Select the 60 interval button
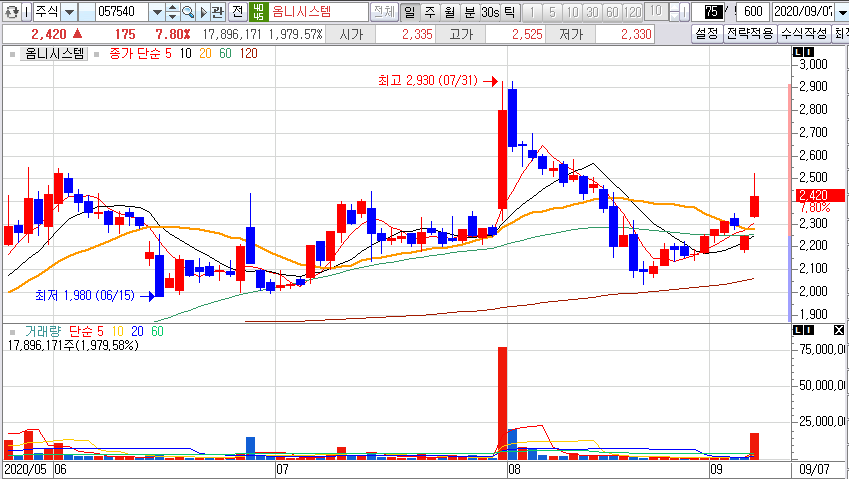 click(612, 11)
